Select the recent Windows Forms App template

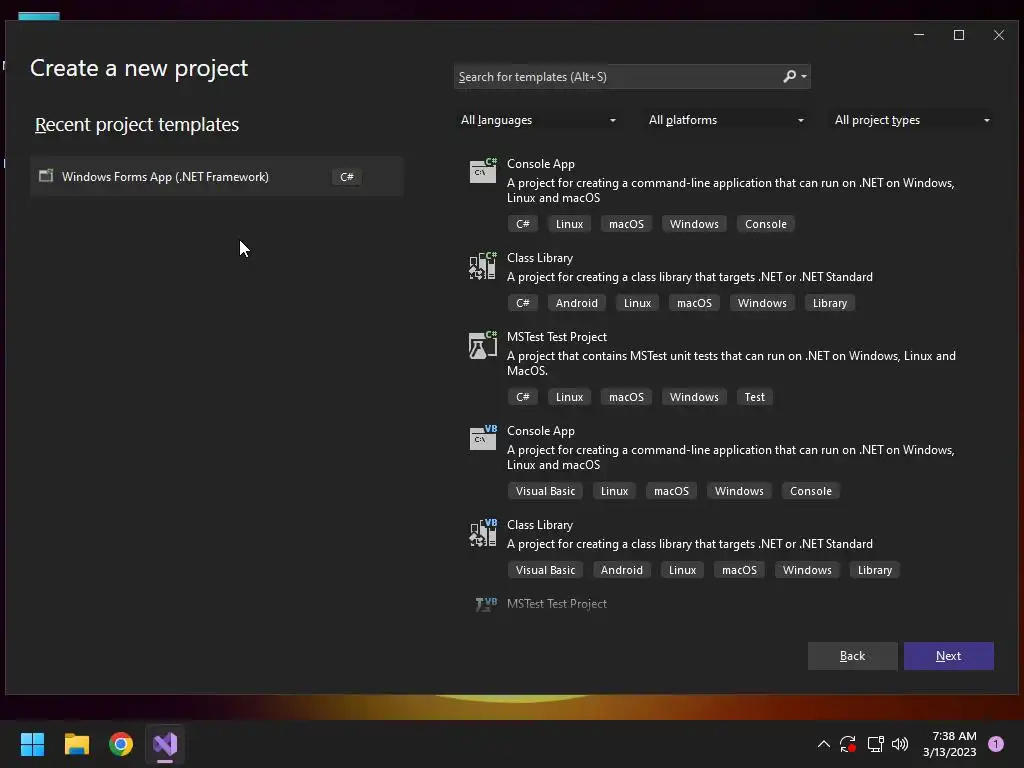[x=217, y=176]
